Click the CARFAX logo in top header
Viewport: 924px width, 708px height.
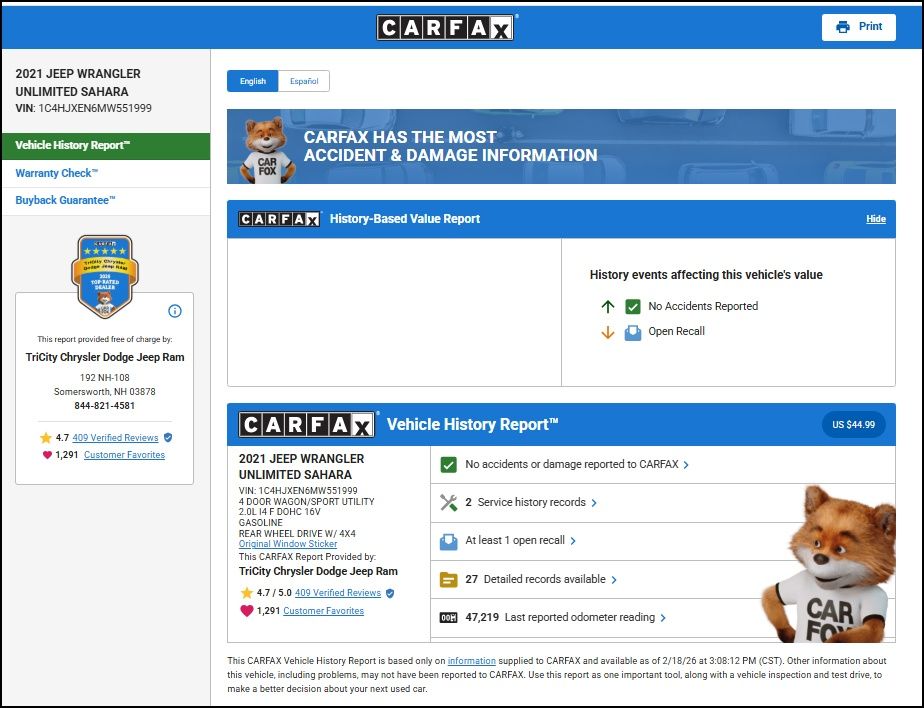click(446, 27)
